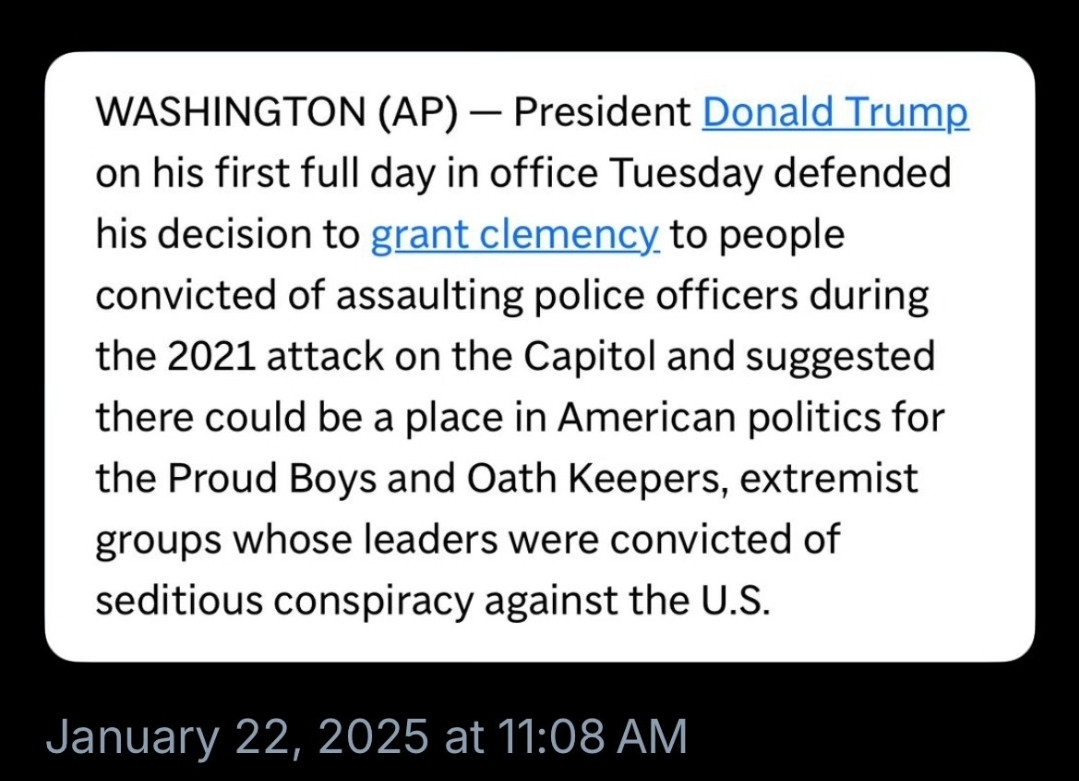Screen dimensions: 1079x781
Task: Click the Proud Boys text
Action: tap(272, 480)
